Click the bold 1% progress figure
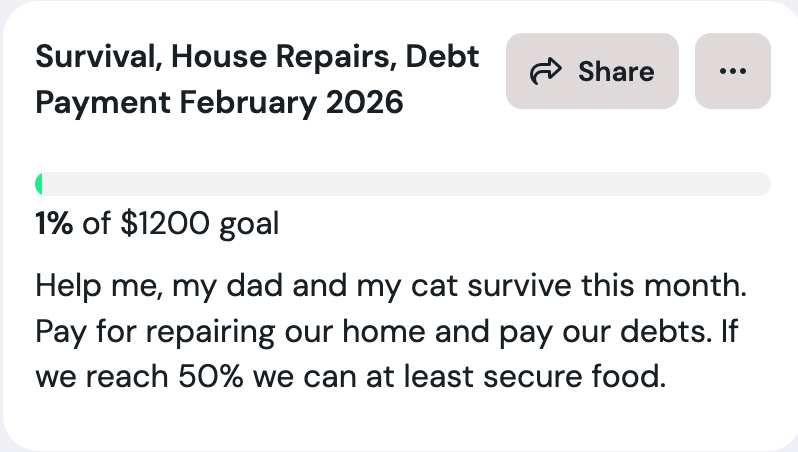Viewport: 798px width, 452px height. point(54,224)
